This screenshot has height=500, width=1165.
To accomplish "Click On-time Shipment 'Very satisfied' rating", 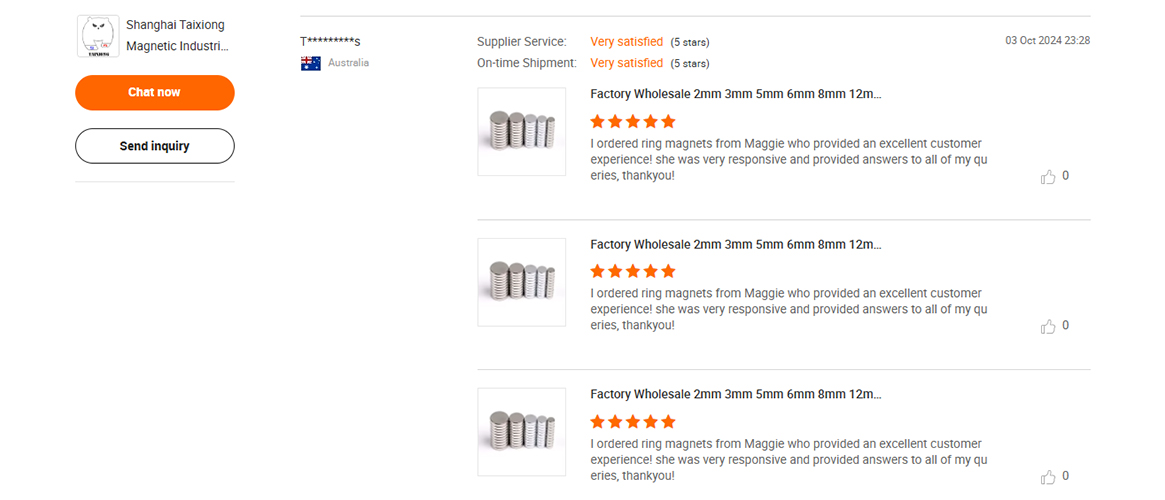I will pyautogui.click(x=626, y=63).
